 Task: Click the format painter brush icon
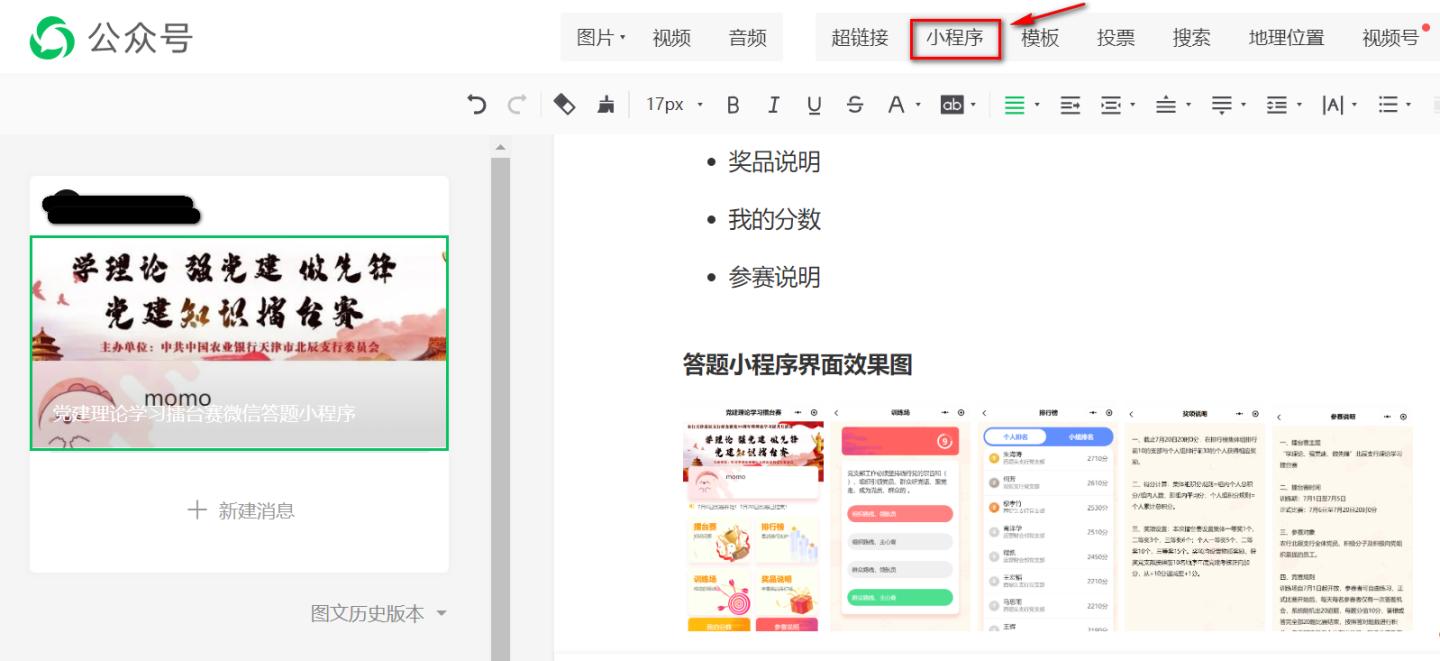pos(606,104)
